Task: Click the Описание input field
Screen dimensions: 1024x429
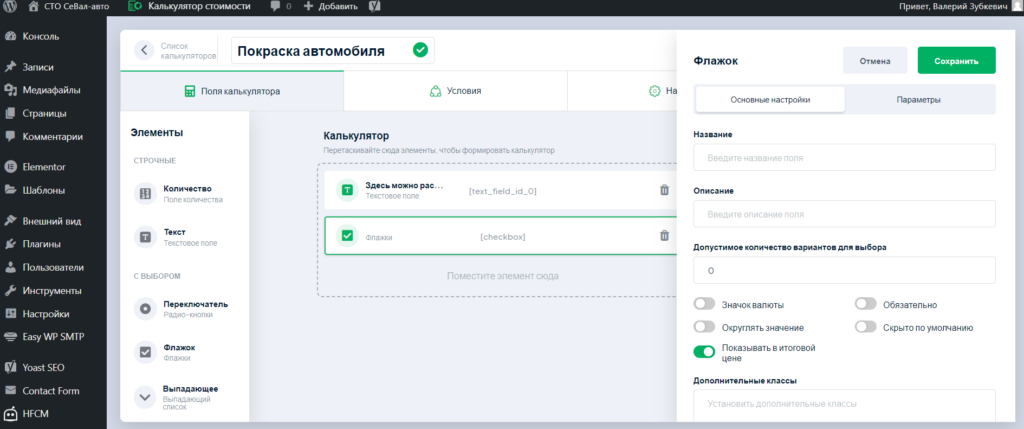Action: (x=844, y=214)
